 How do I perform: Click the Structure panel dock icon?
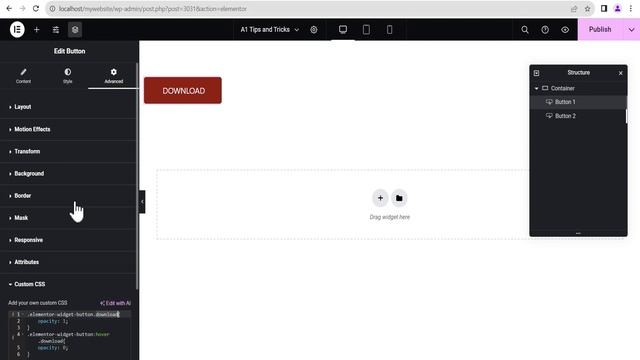coord(536,73)
